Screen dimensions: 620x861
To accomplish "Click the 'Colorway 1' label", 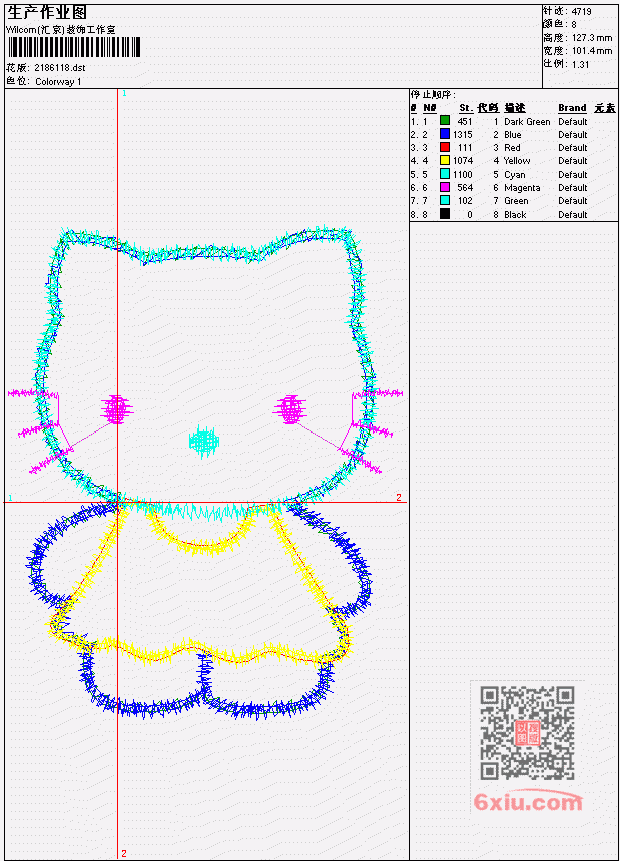I will point(58,82).
